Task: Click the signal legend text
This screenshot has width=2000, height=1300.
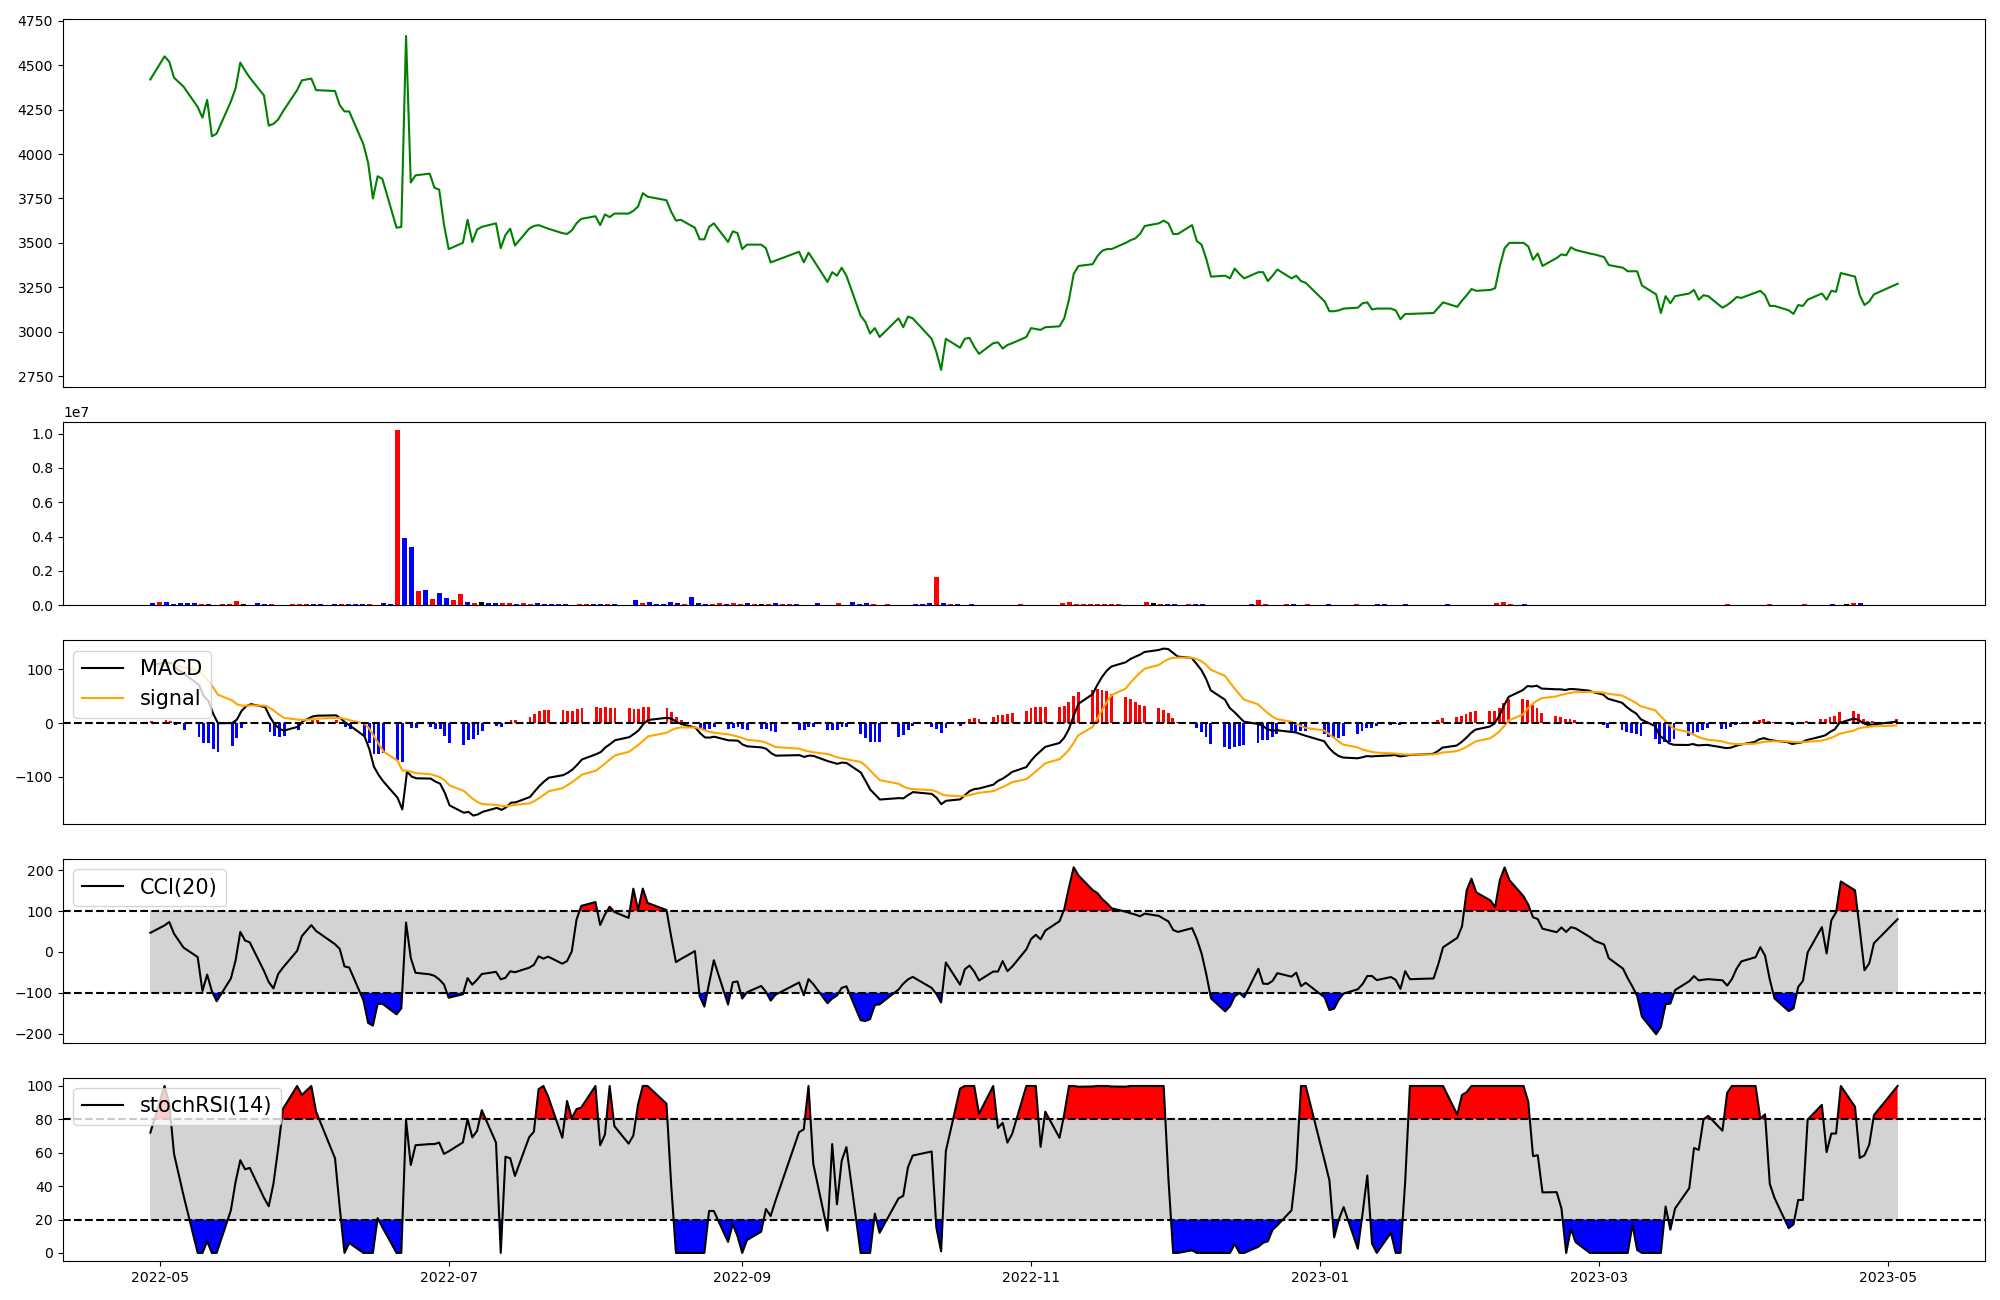Action: (x=169, y=698)
